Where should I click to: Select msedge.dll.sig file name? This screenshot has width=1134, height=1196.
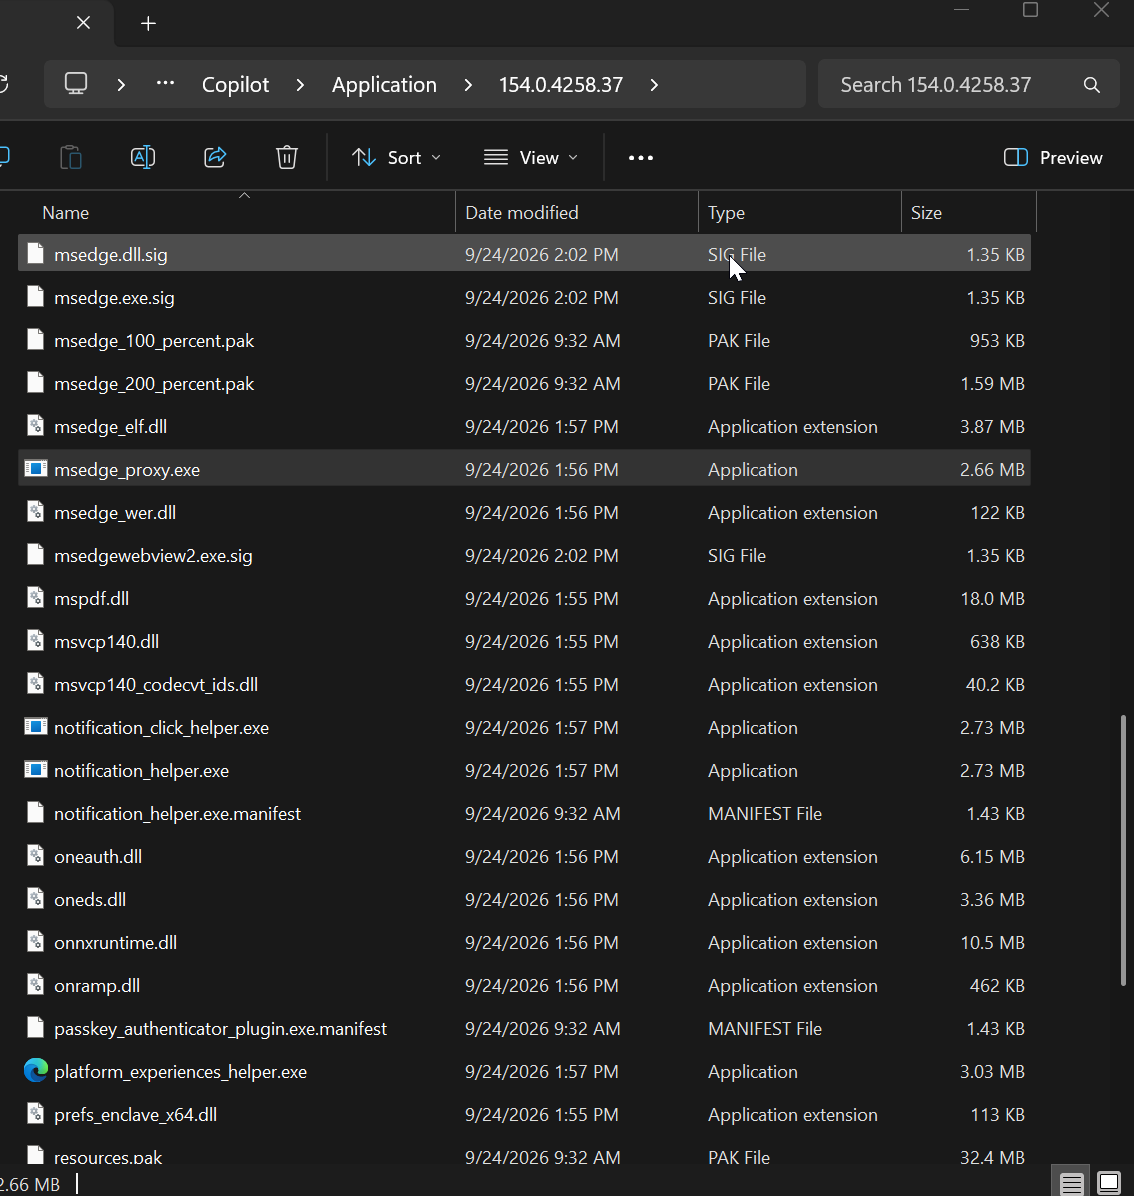111,255
